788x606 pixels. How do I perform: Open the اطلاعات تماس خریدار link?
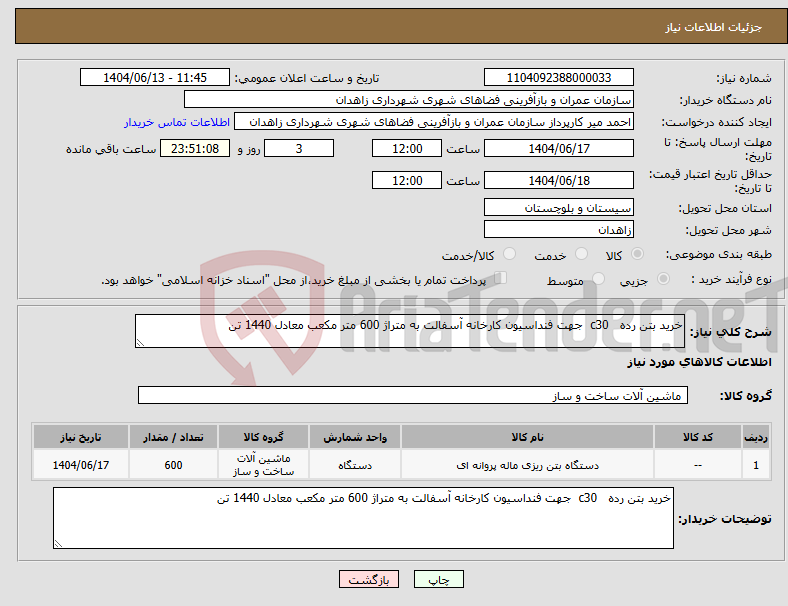[x=177, y=122]
